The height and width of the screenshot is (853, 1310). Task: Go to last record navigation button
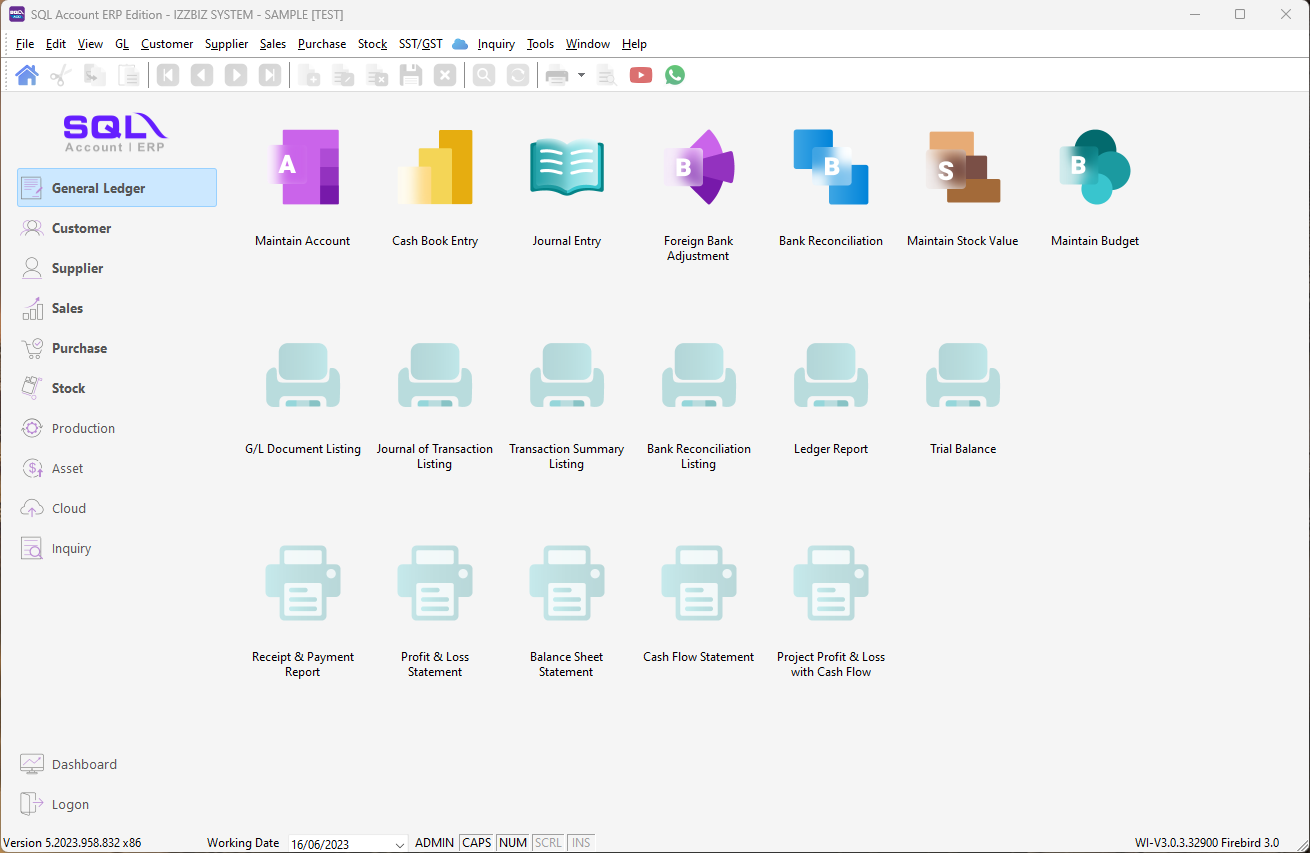270,75
